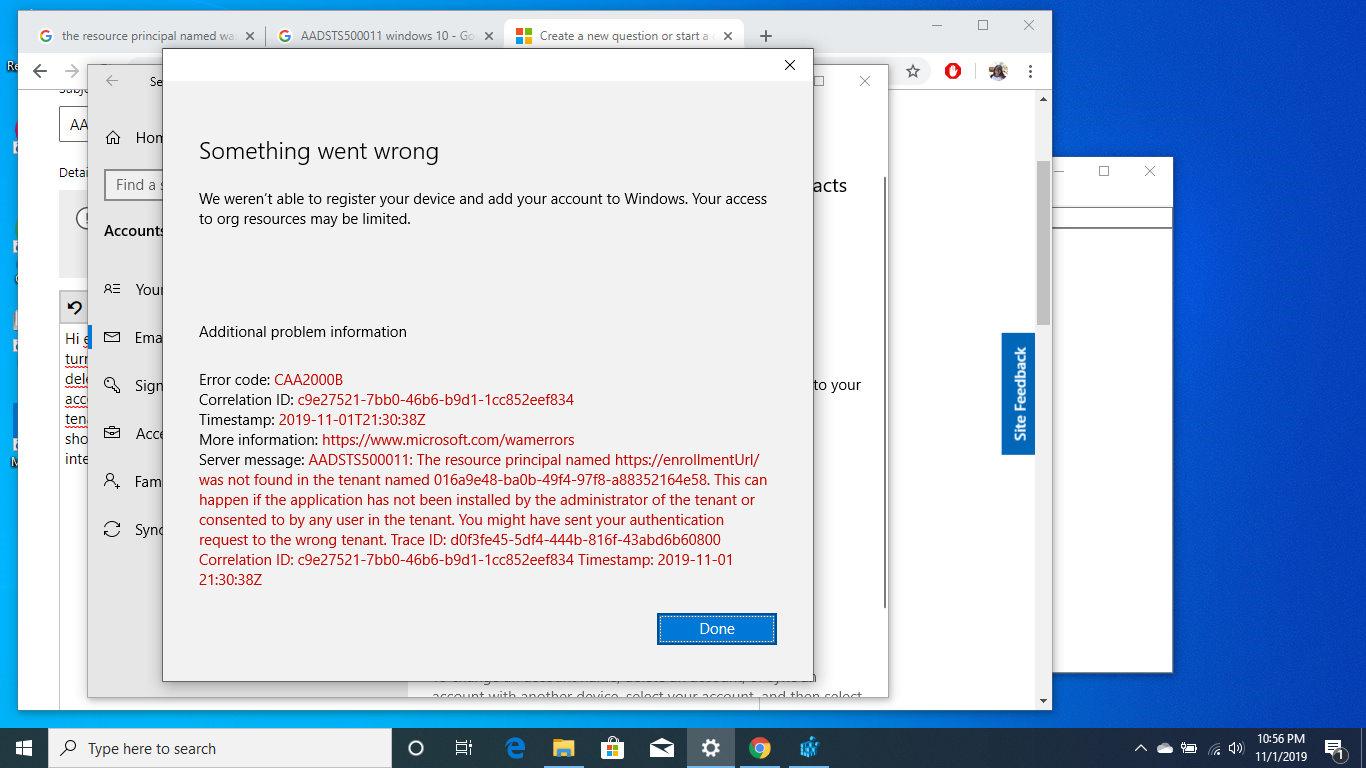Click the Done button in error dialog

(716, 629)
